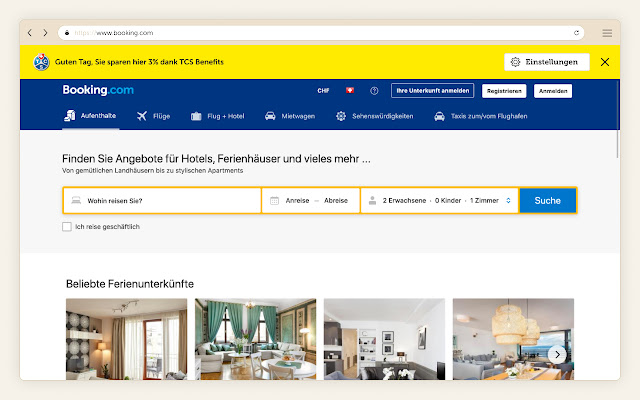The width and height of the screenshot is (640, 400).
Task: Go forward with the browser forward arrow
Action: point(45,33)
